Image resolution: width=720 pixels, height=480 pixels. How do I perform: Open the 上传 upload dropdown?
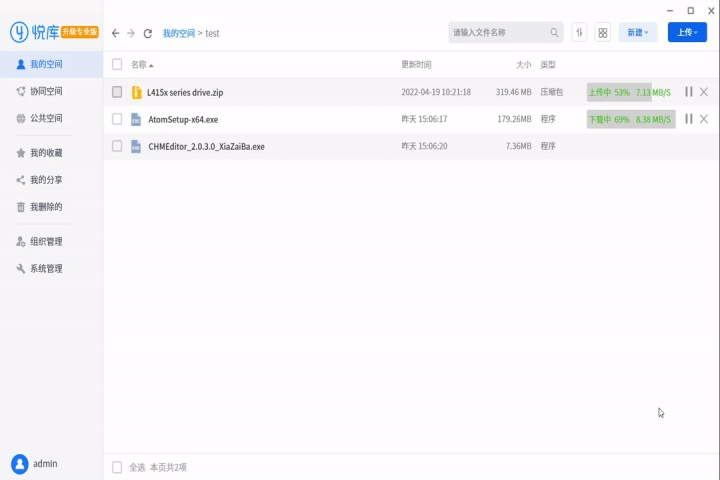coord(686,33)
